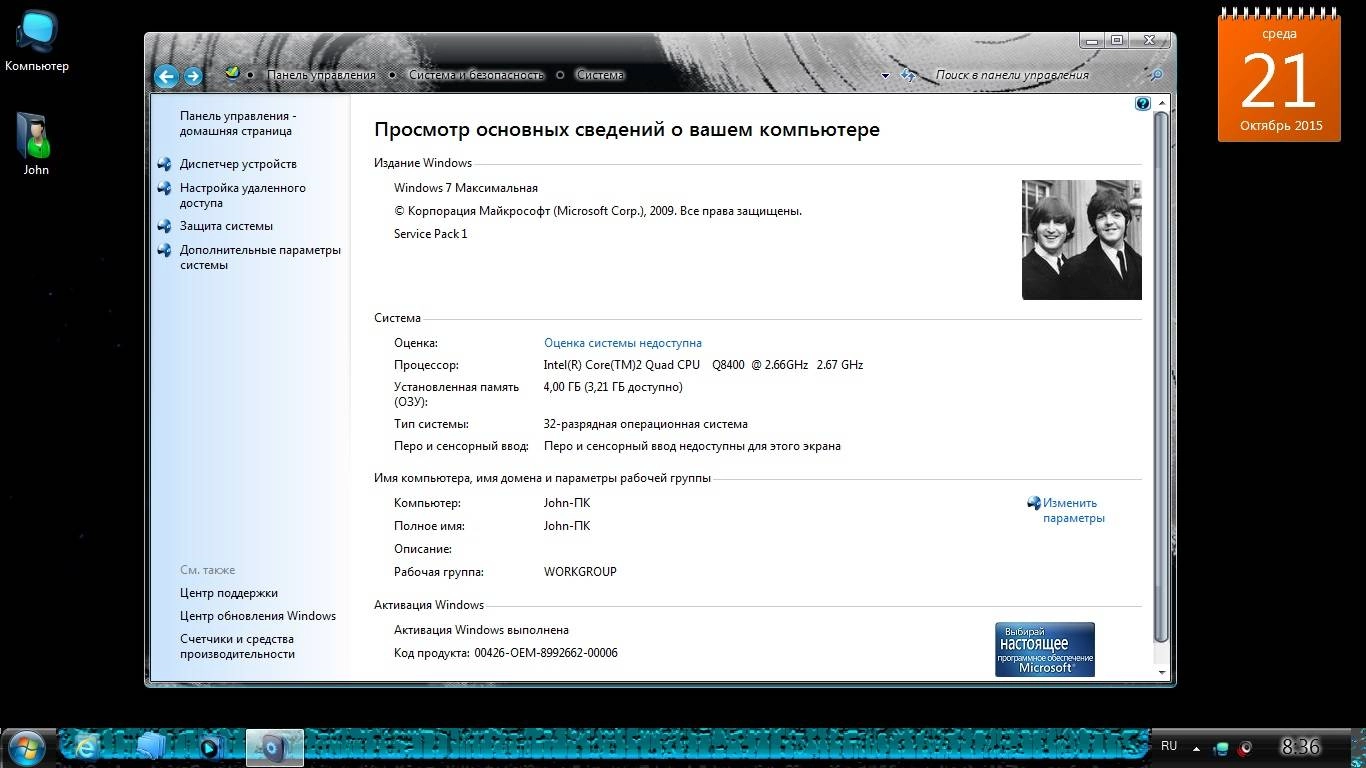Image resolution: width=1366 pixels, height=768 pixels.
Task: Open 'Центр поддержки' link
Action: tap(229, 593)
